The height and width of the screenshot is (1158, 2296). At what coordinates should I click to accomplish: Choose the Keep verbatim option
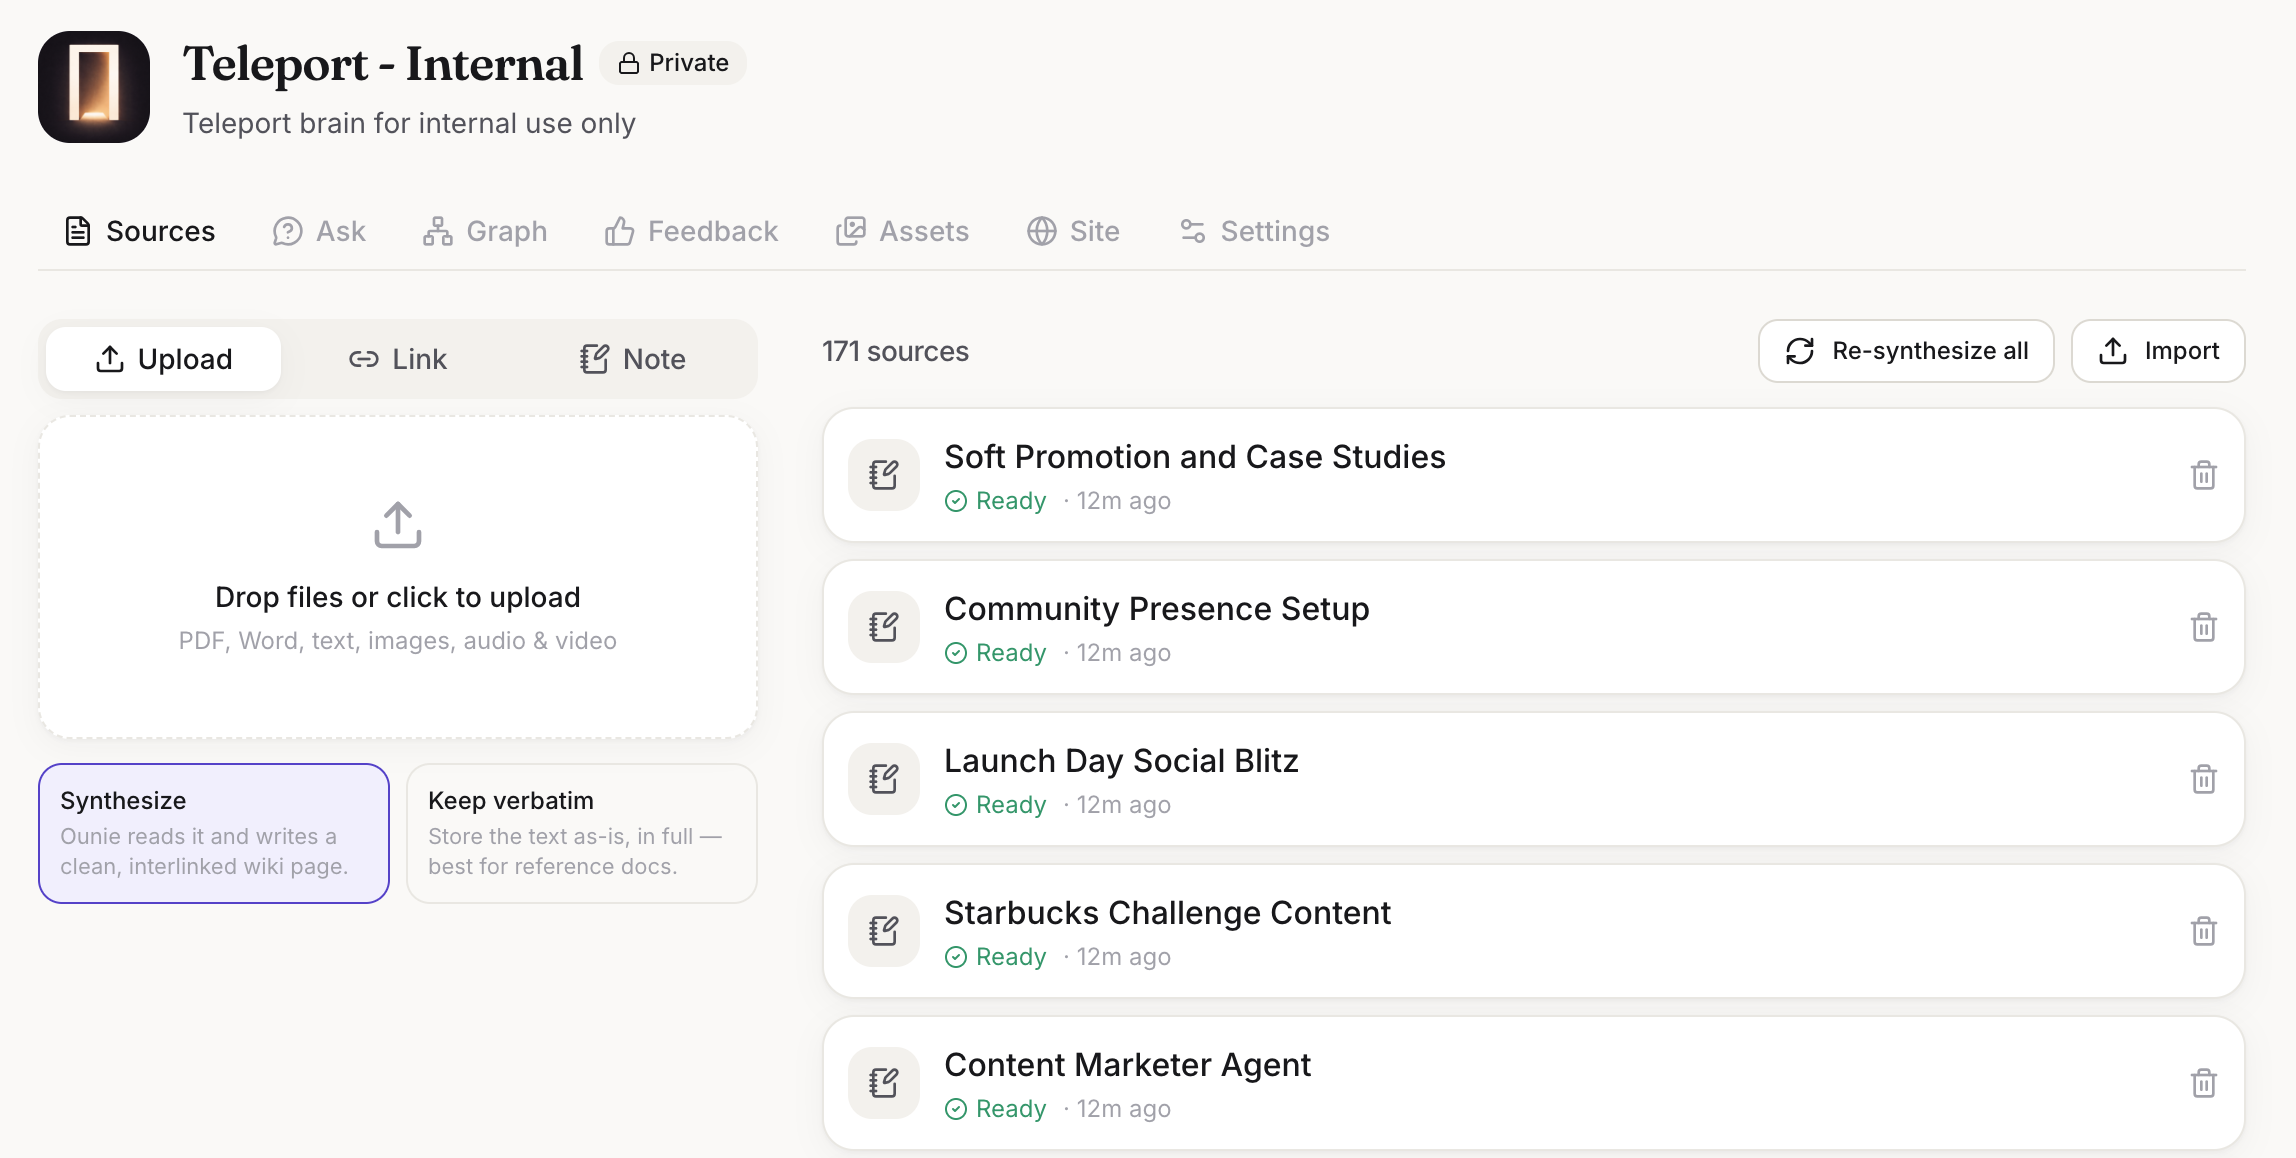(x=582, y=833)
